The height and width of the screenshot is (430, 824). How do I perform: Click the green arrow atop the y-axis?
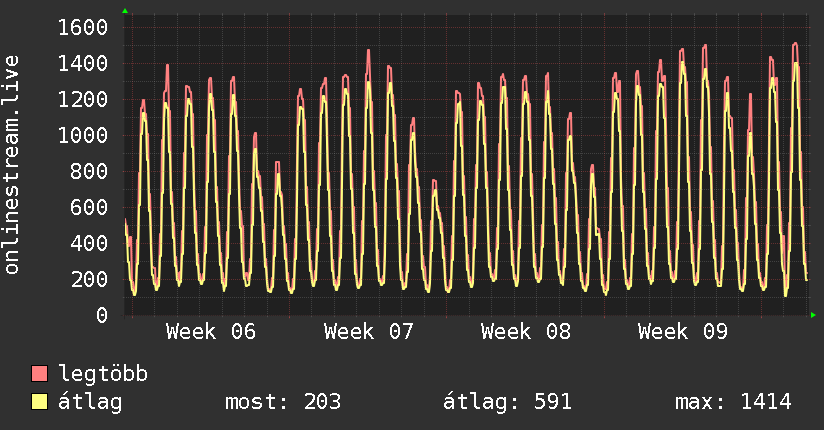click(x=125, y=11)
